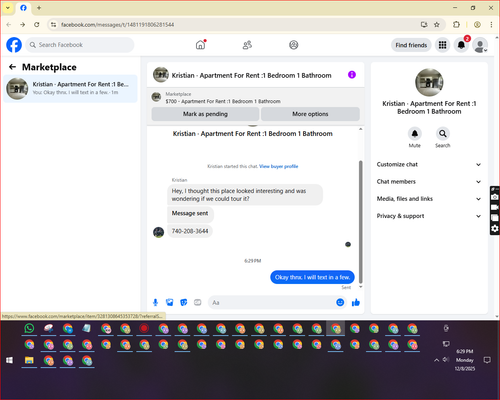Expand Chat members section

coord(429,182)
